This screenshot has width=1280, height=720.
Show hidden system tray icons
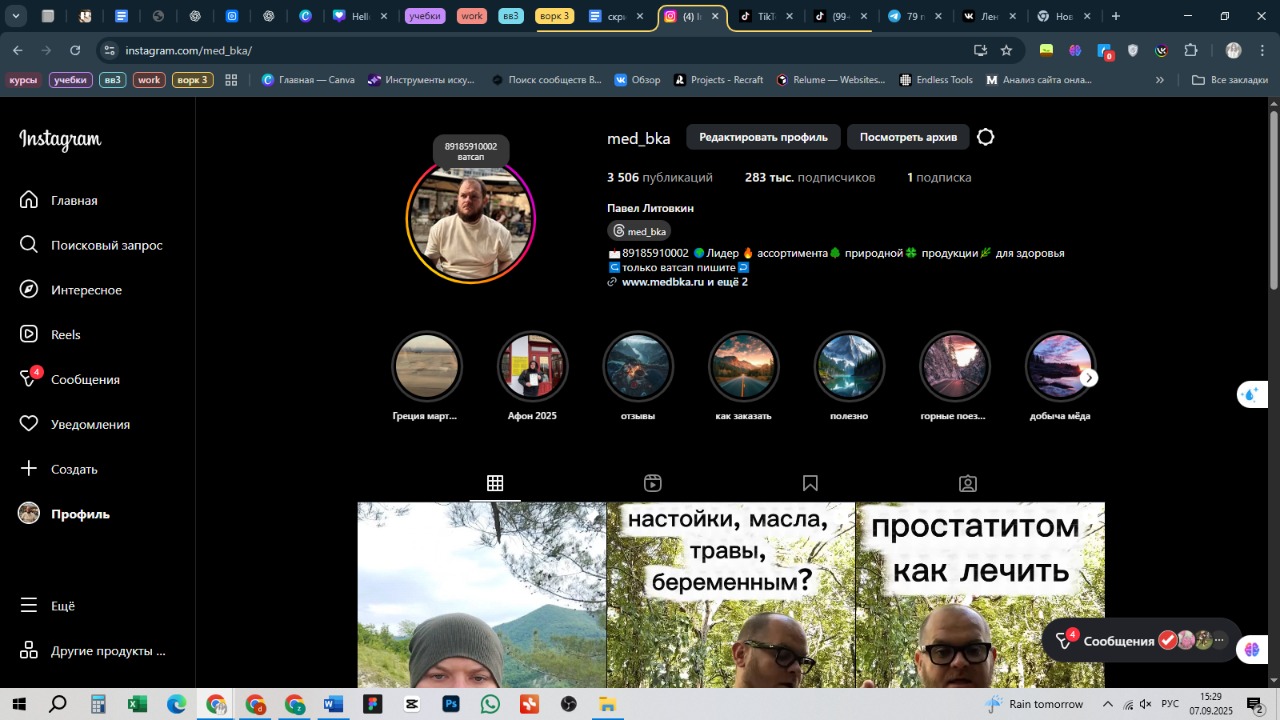click(x=1107, y=704)
